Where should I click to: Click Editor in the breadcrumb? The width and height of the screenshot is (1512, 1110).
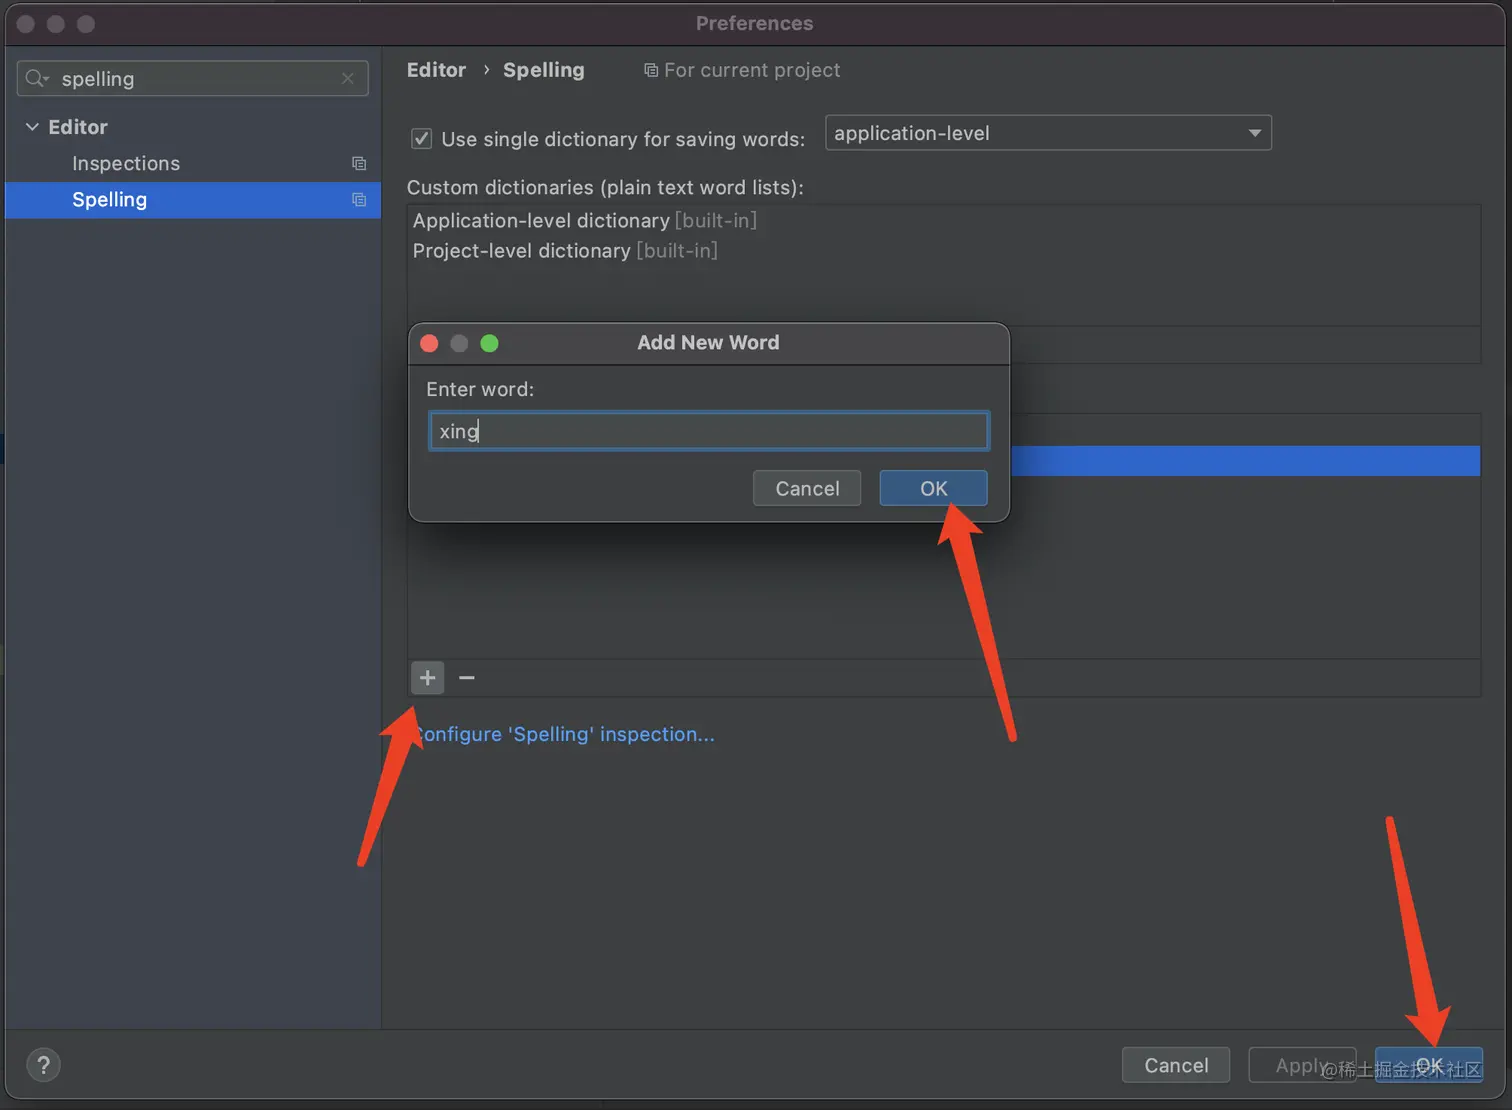click(436, 70)
